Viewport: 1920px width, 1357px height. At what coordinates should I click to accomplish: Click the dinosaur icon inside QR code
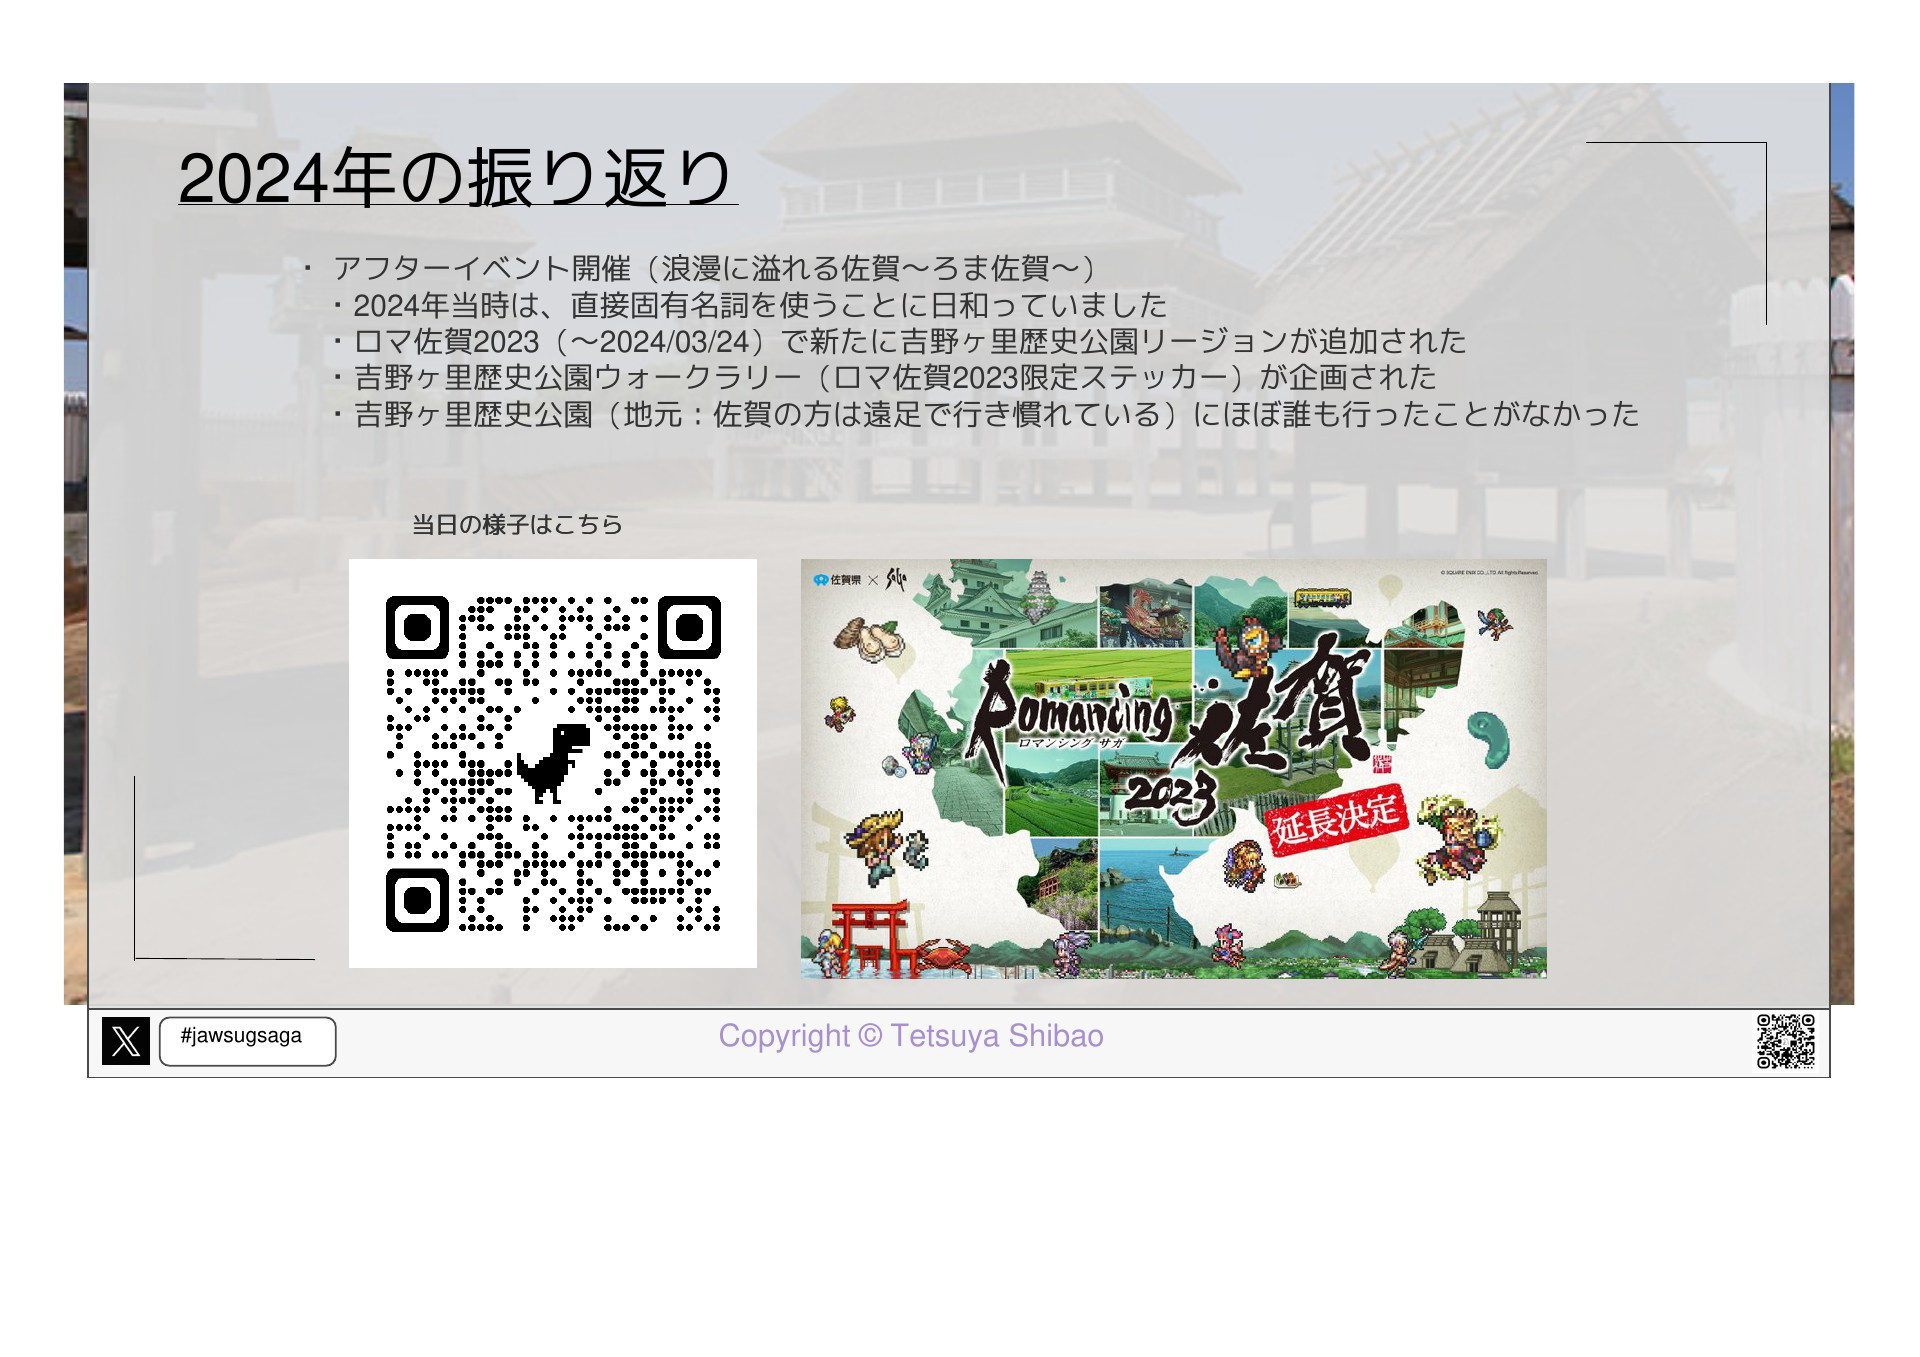(553, 763)
